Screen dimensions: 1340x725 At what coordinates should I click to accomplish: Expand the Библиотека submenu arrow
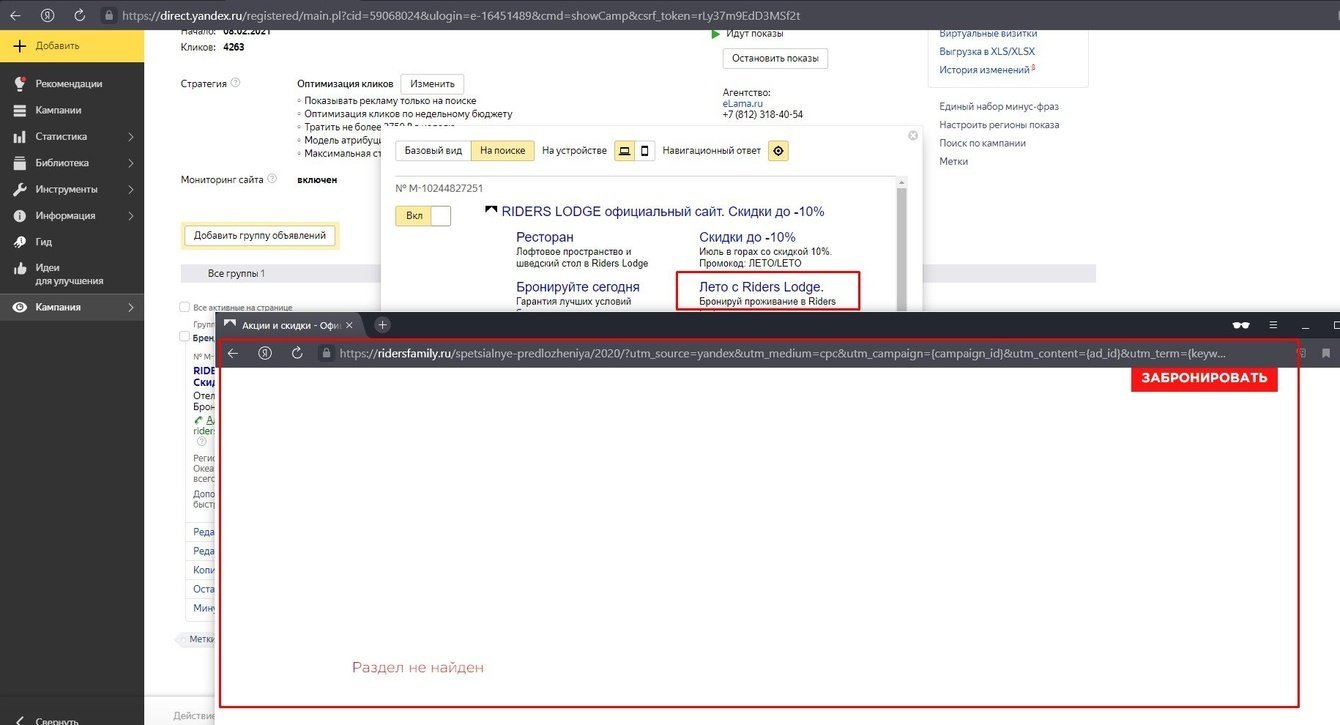(131, 163)
